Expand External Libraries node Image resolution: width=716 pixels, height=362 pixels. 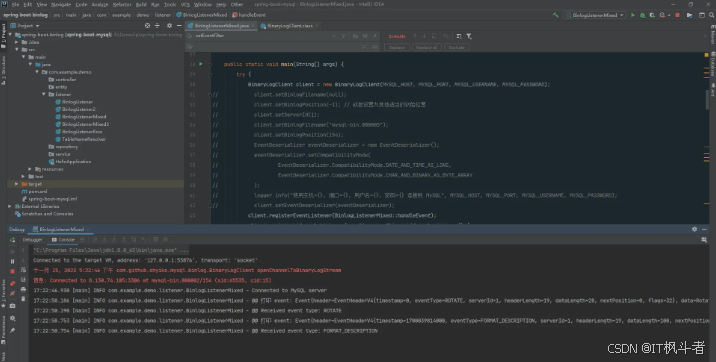coord(10,206)
